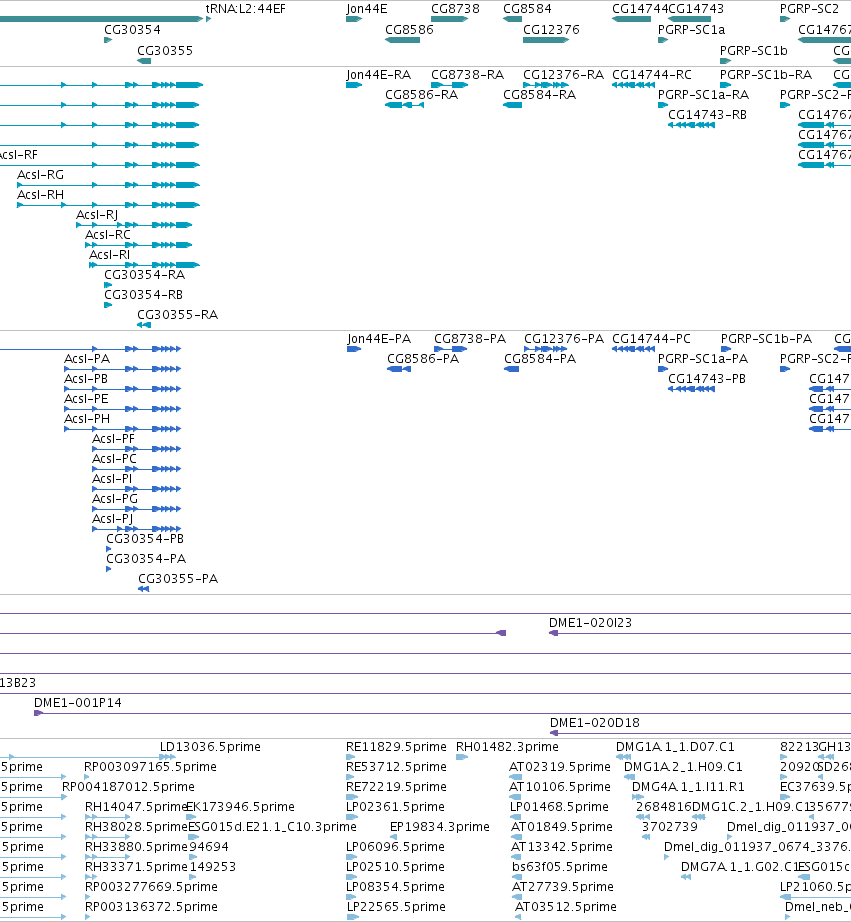851x922 pixels.
Task: Open the CG12376-RA transcript label
Action: [563, 75]
